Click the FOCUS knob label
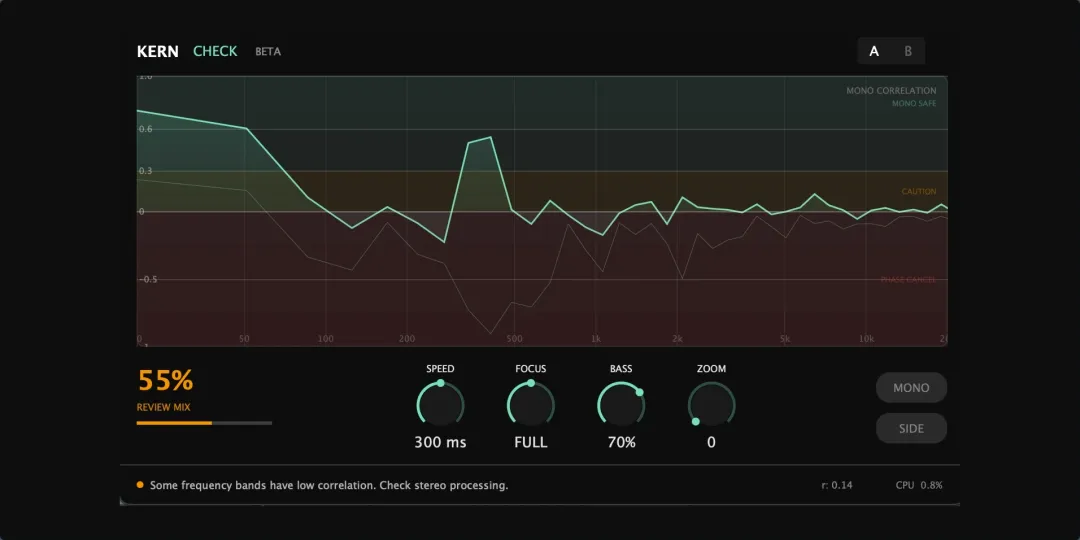The height and width of the screenshot is (540, 1080). [x=530, y=368]
